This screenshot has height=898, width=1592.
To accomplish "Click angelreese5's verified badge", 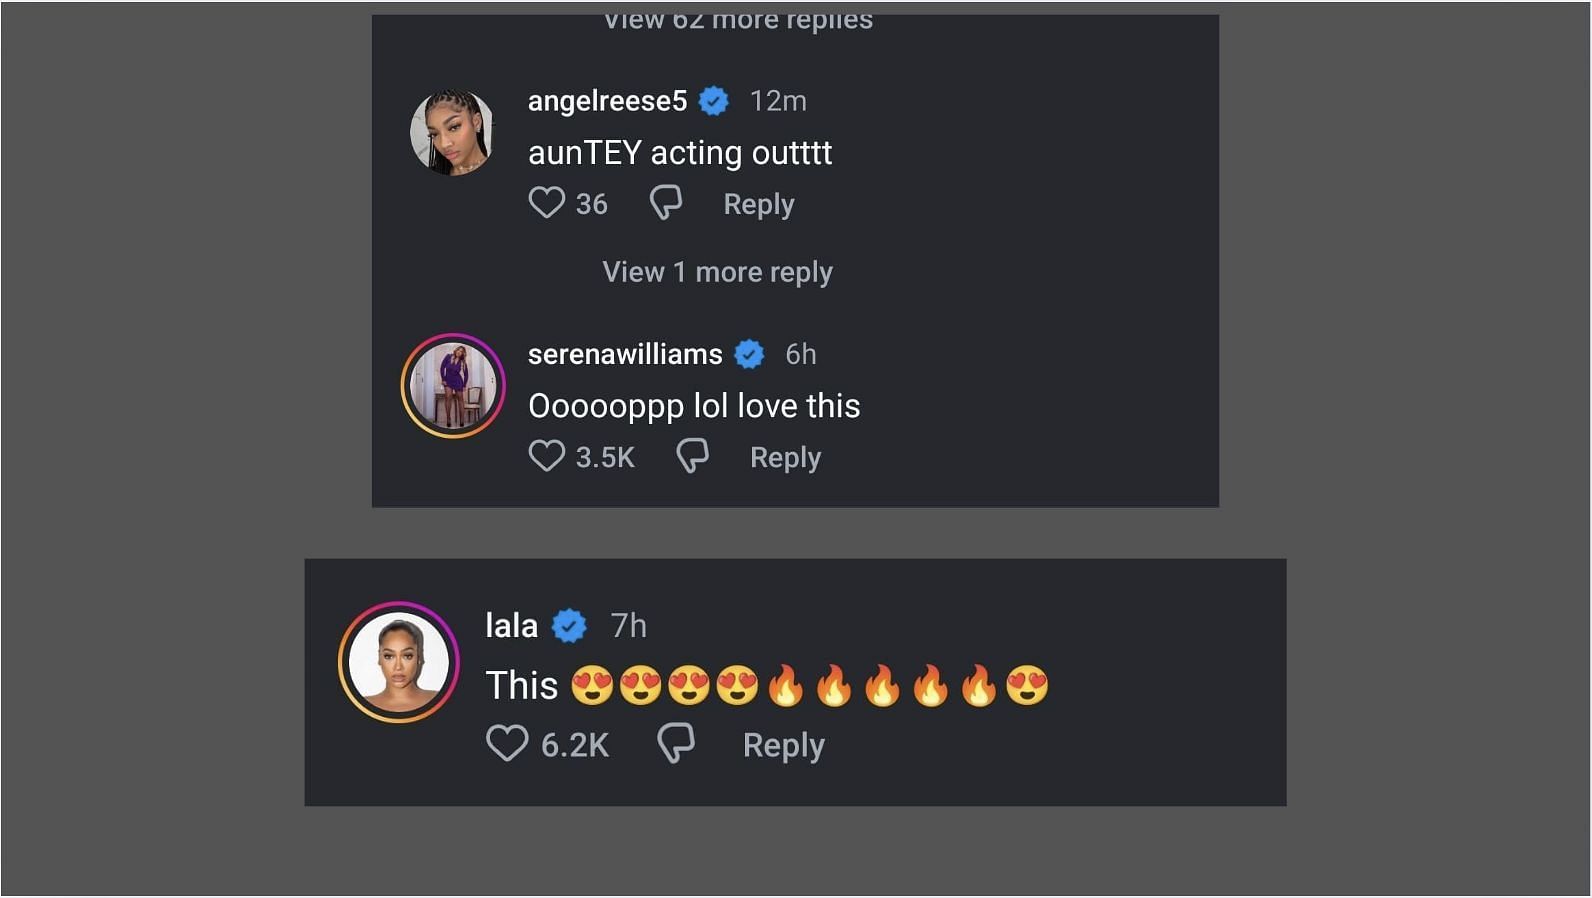I will click(714, 101).
